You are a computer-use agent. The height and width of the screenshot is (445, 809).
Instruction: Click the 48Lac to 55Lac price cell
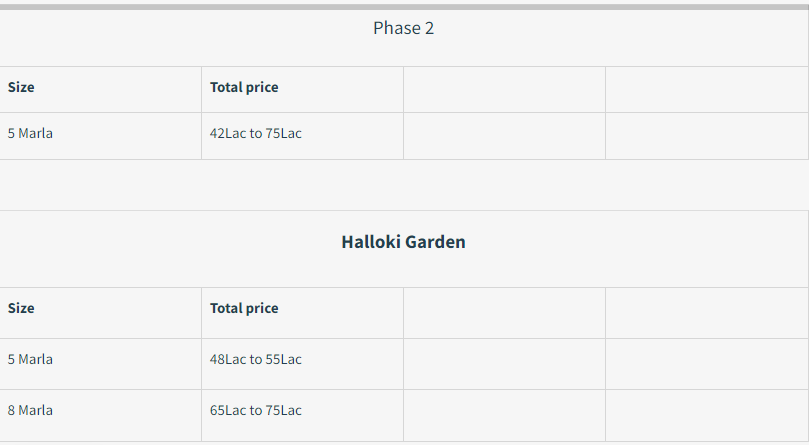[x=256, y=359]
